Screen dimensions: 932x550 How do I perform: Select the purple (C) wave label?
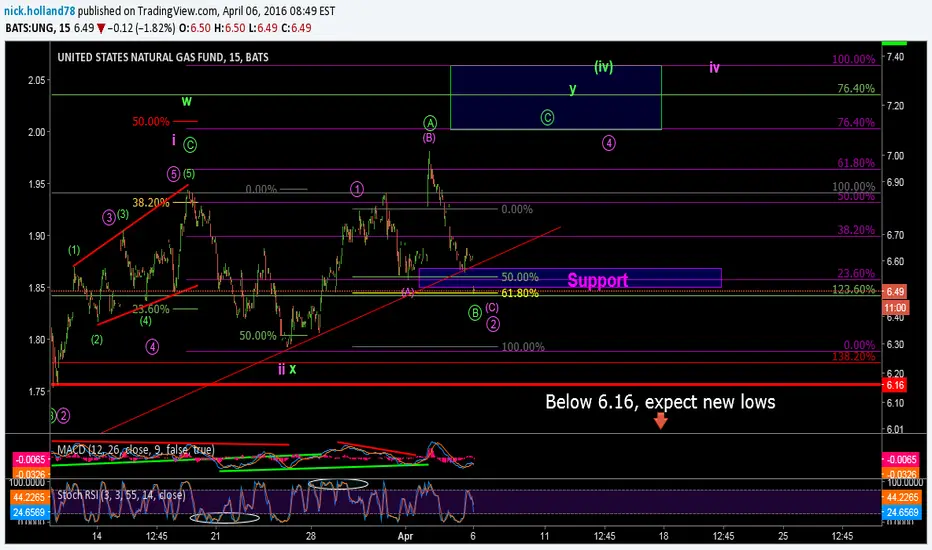click(492, 308)
